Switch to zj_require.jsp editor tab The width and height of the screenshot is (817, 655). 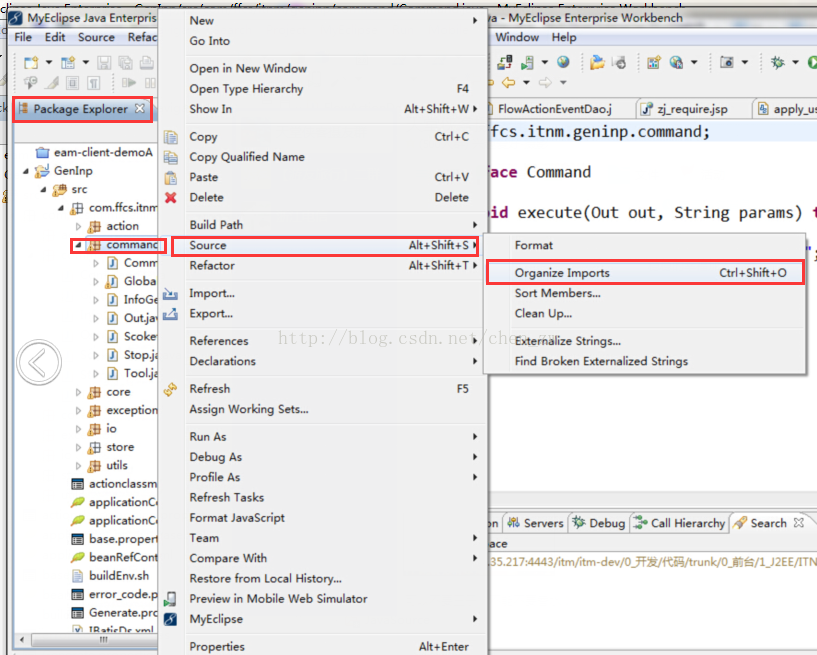(x=692, y=109)
